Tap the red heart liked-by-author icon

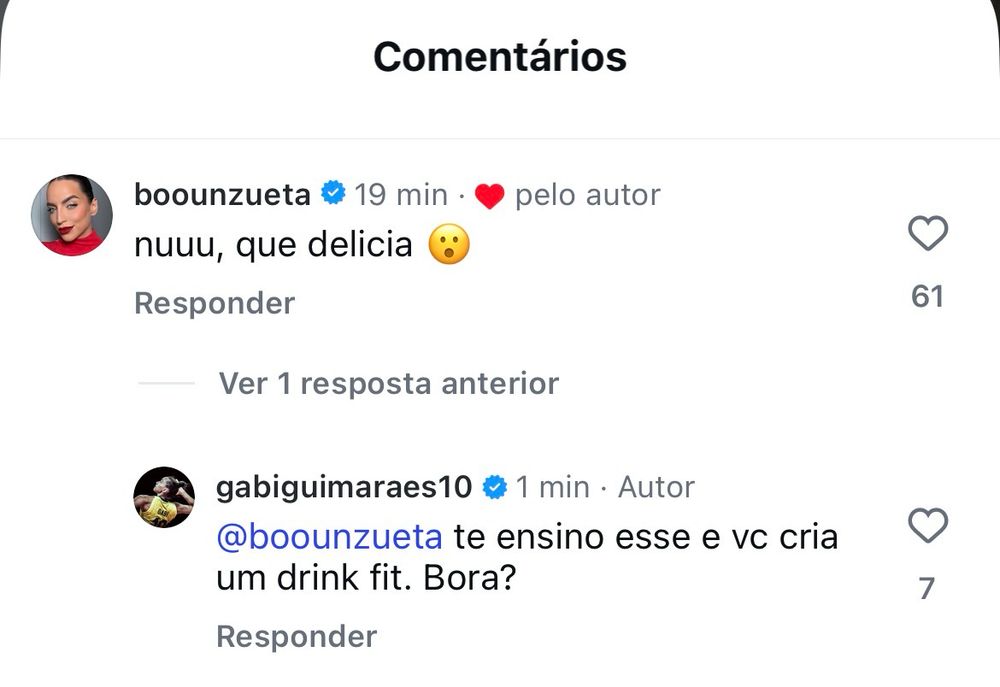[489, 196]
